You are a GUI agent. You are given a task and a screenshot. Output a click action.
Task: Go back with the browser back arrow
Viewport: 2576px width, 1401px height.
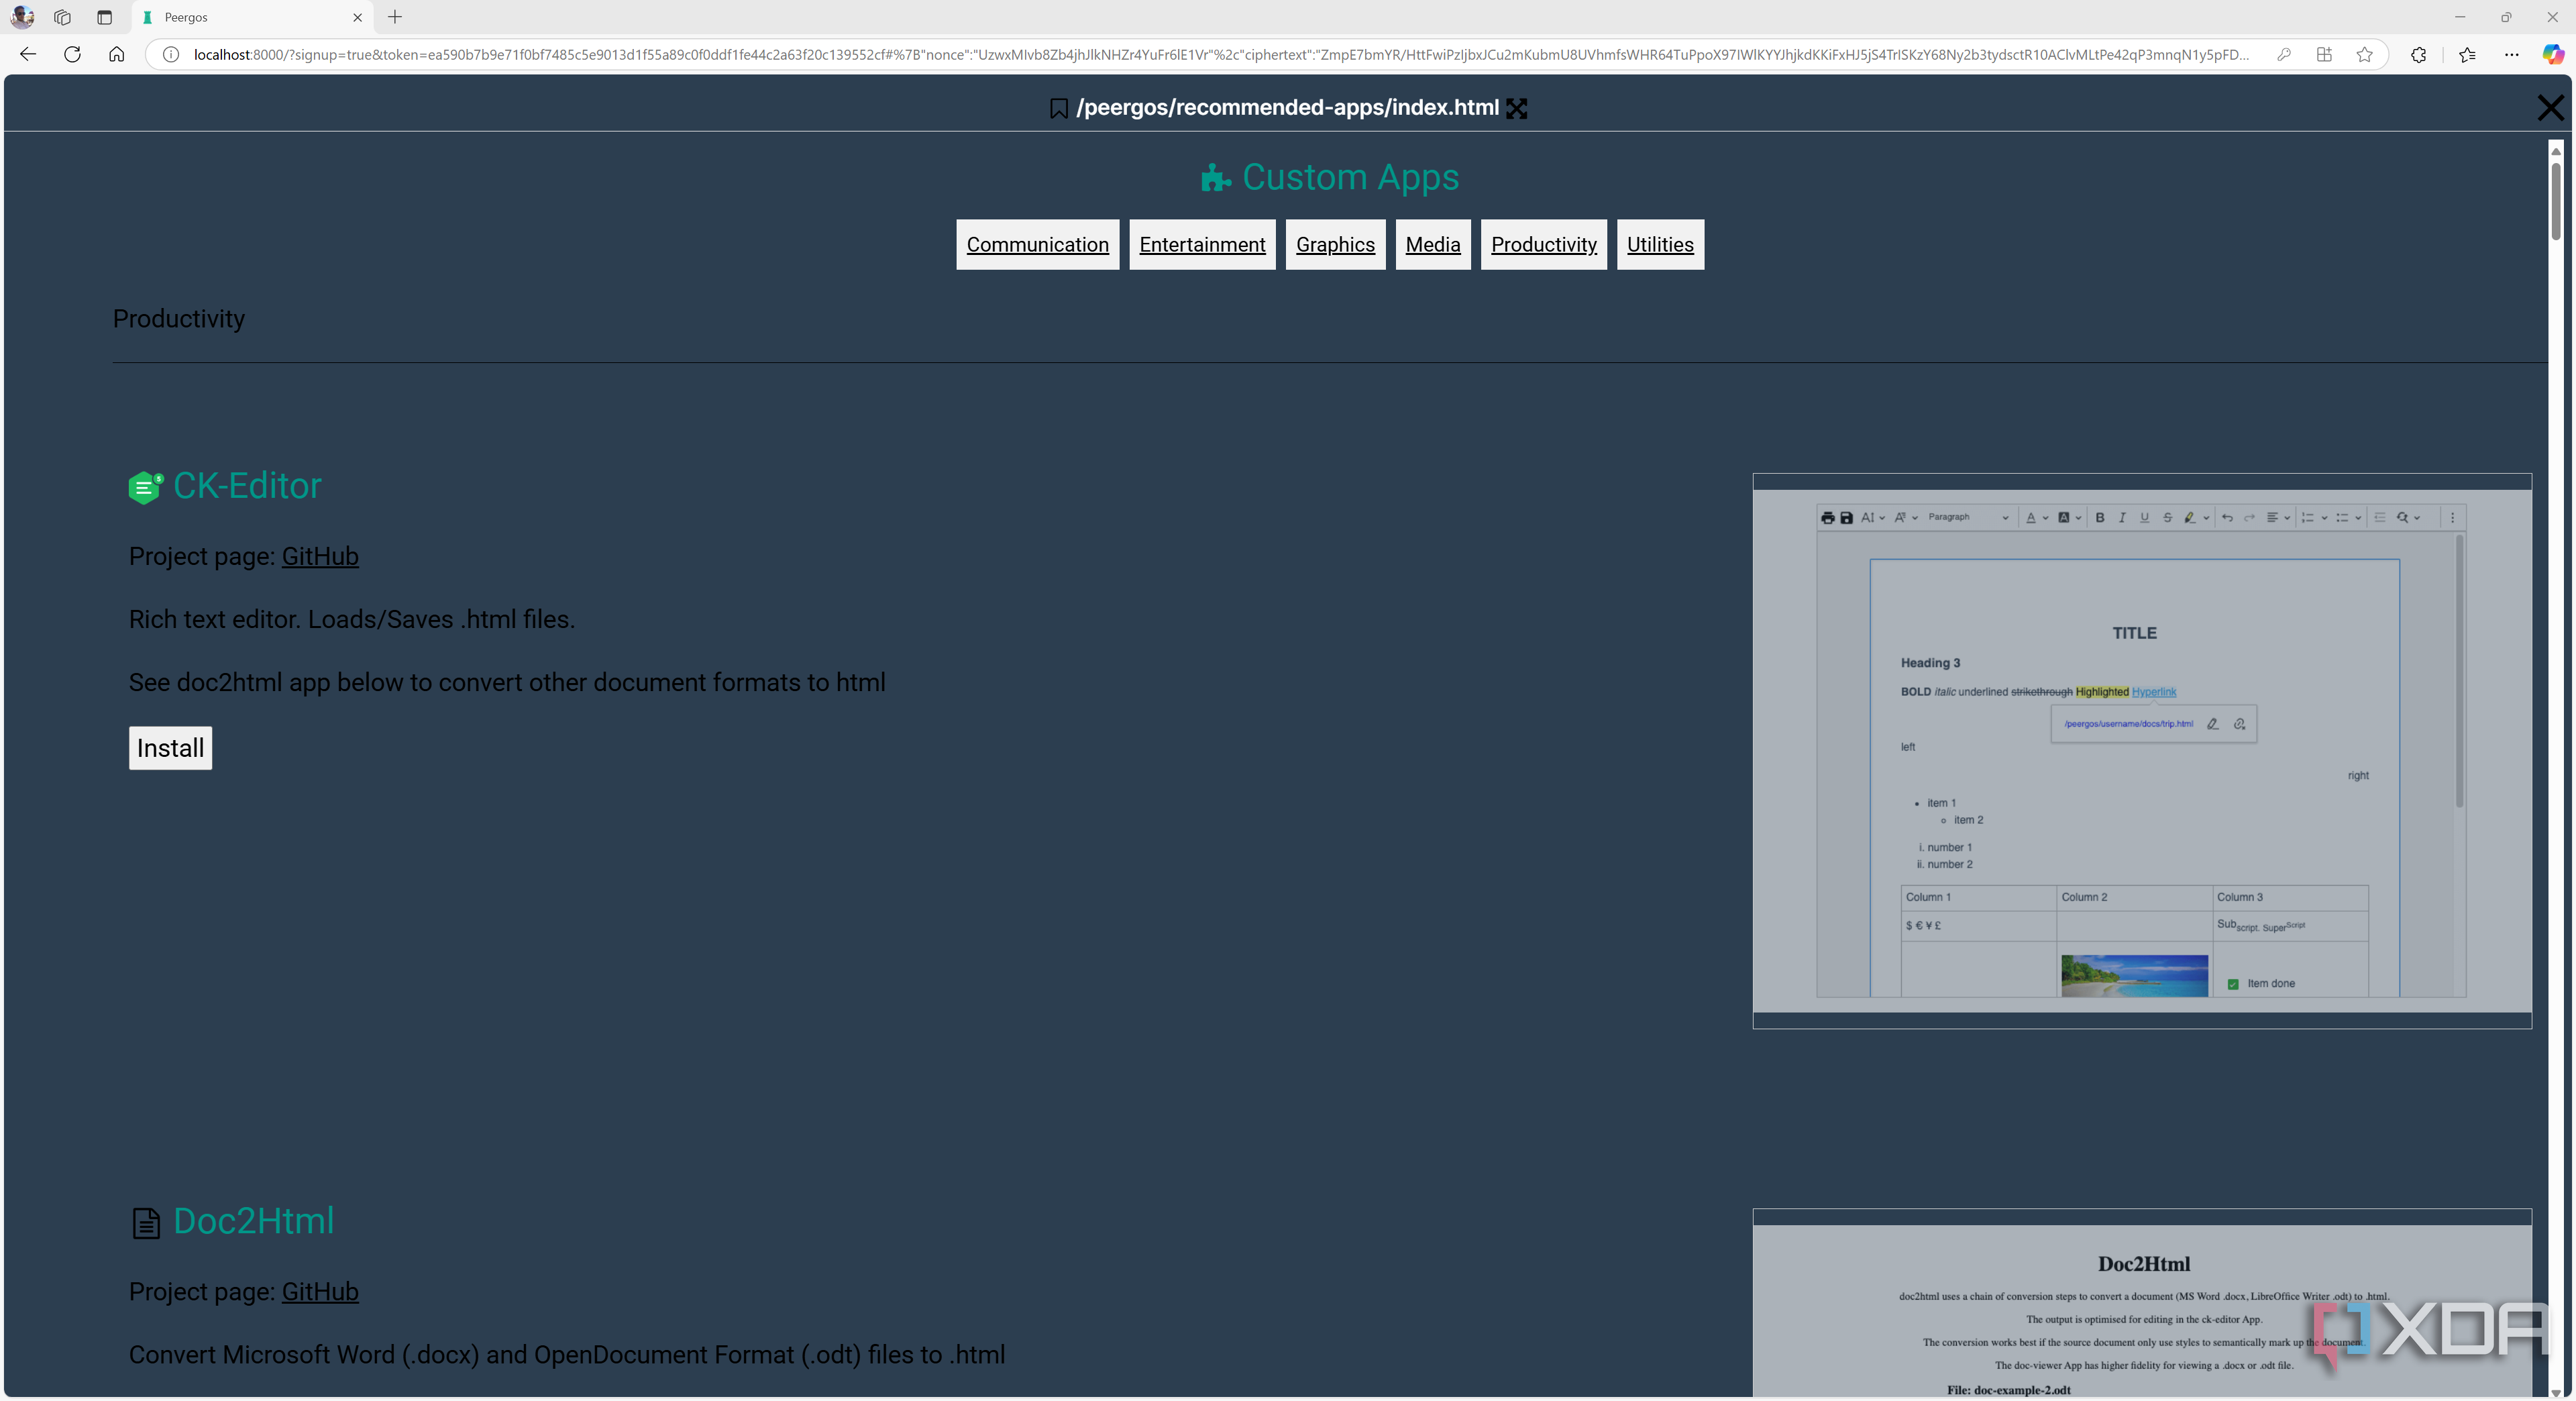coord(28,54)
